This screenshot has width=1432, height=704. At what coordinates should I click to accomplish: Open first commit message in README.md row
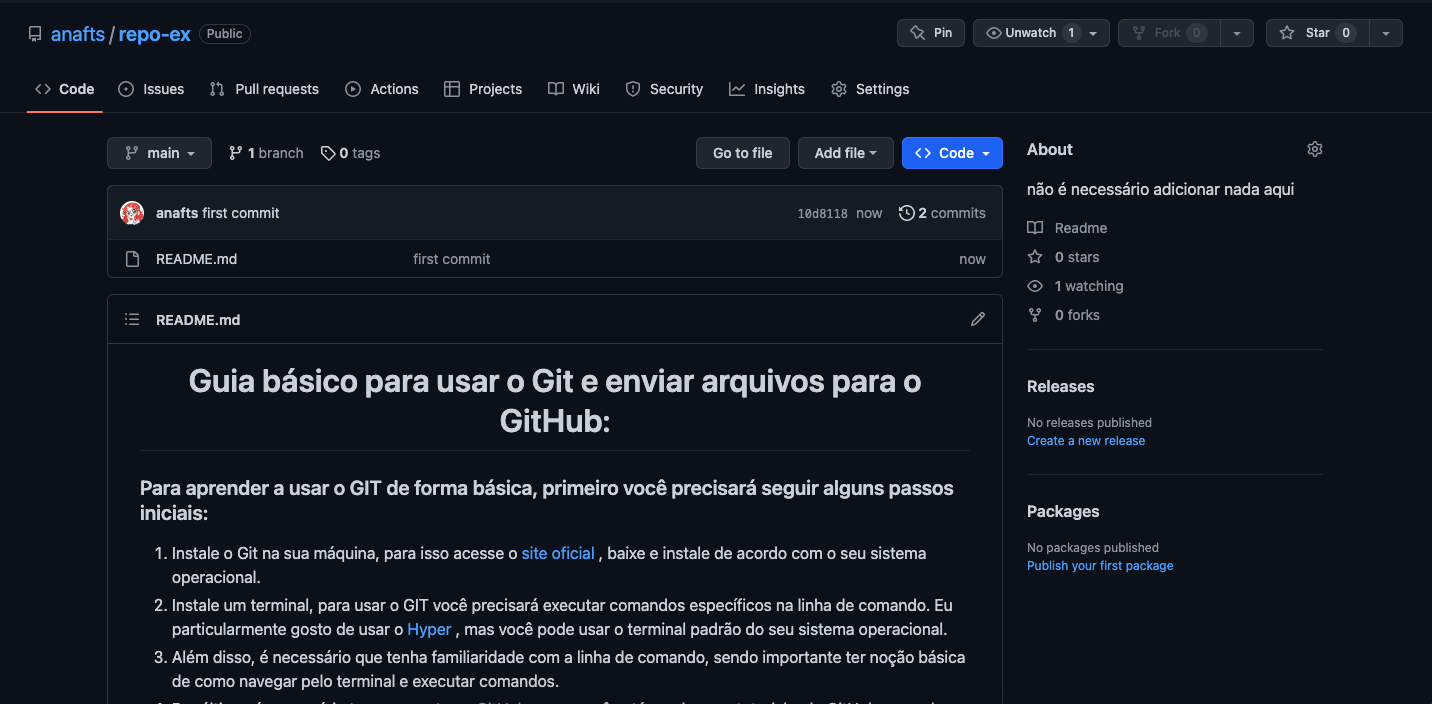pos(452,259)
